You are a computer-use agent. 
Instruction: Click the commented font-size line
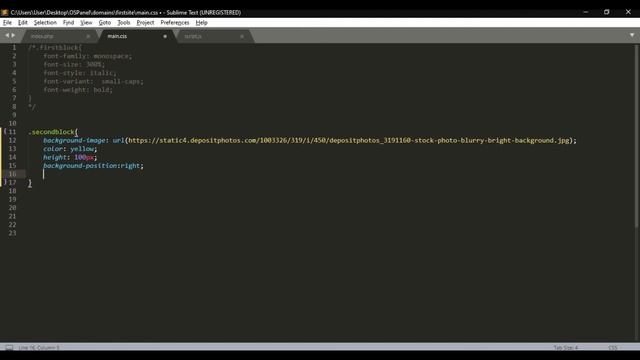[x=74, y=64]
